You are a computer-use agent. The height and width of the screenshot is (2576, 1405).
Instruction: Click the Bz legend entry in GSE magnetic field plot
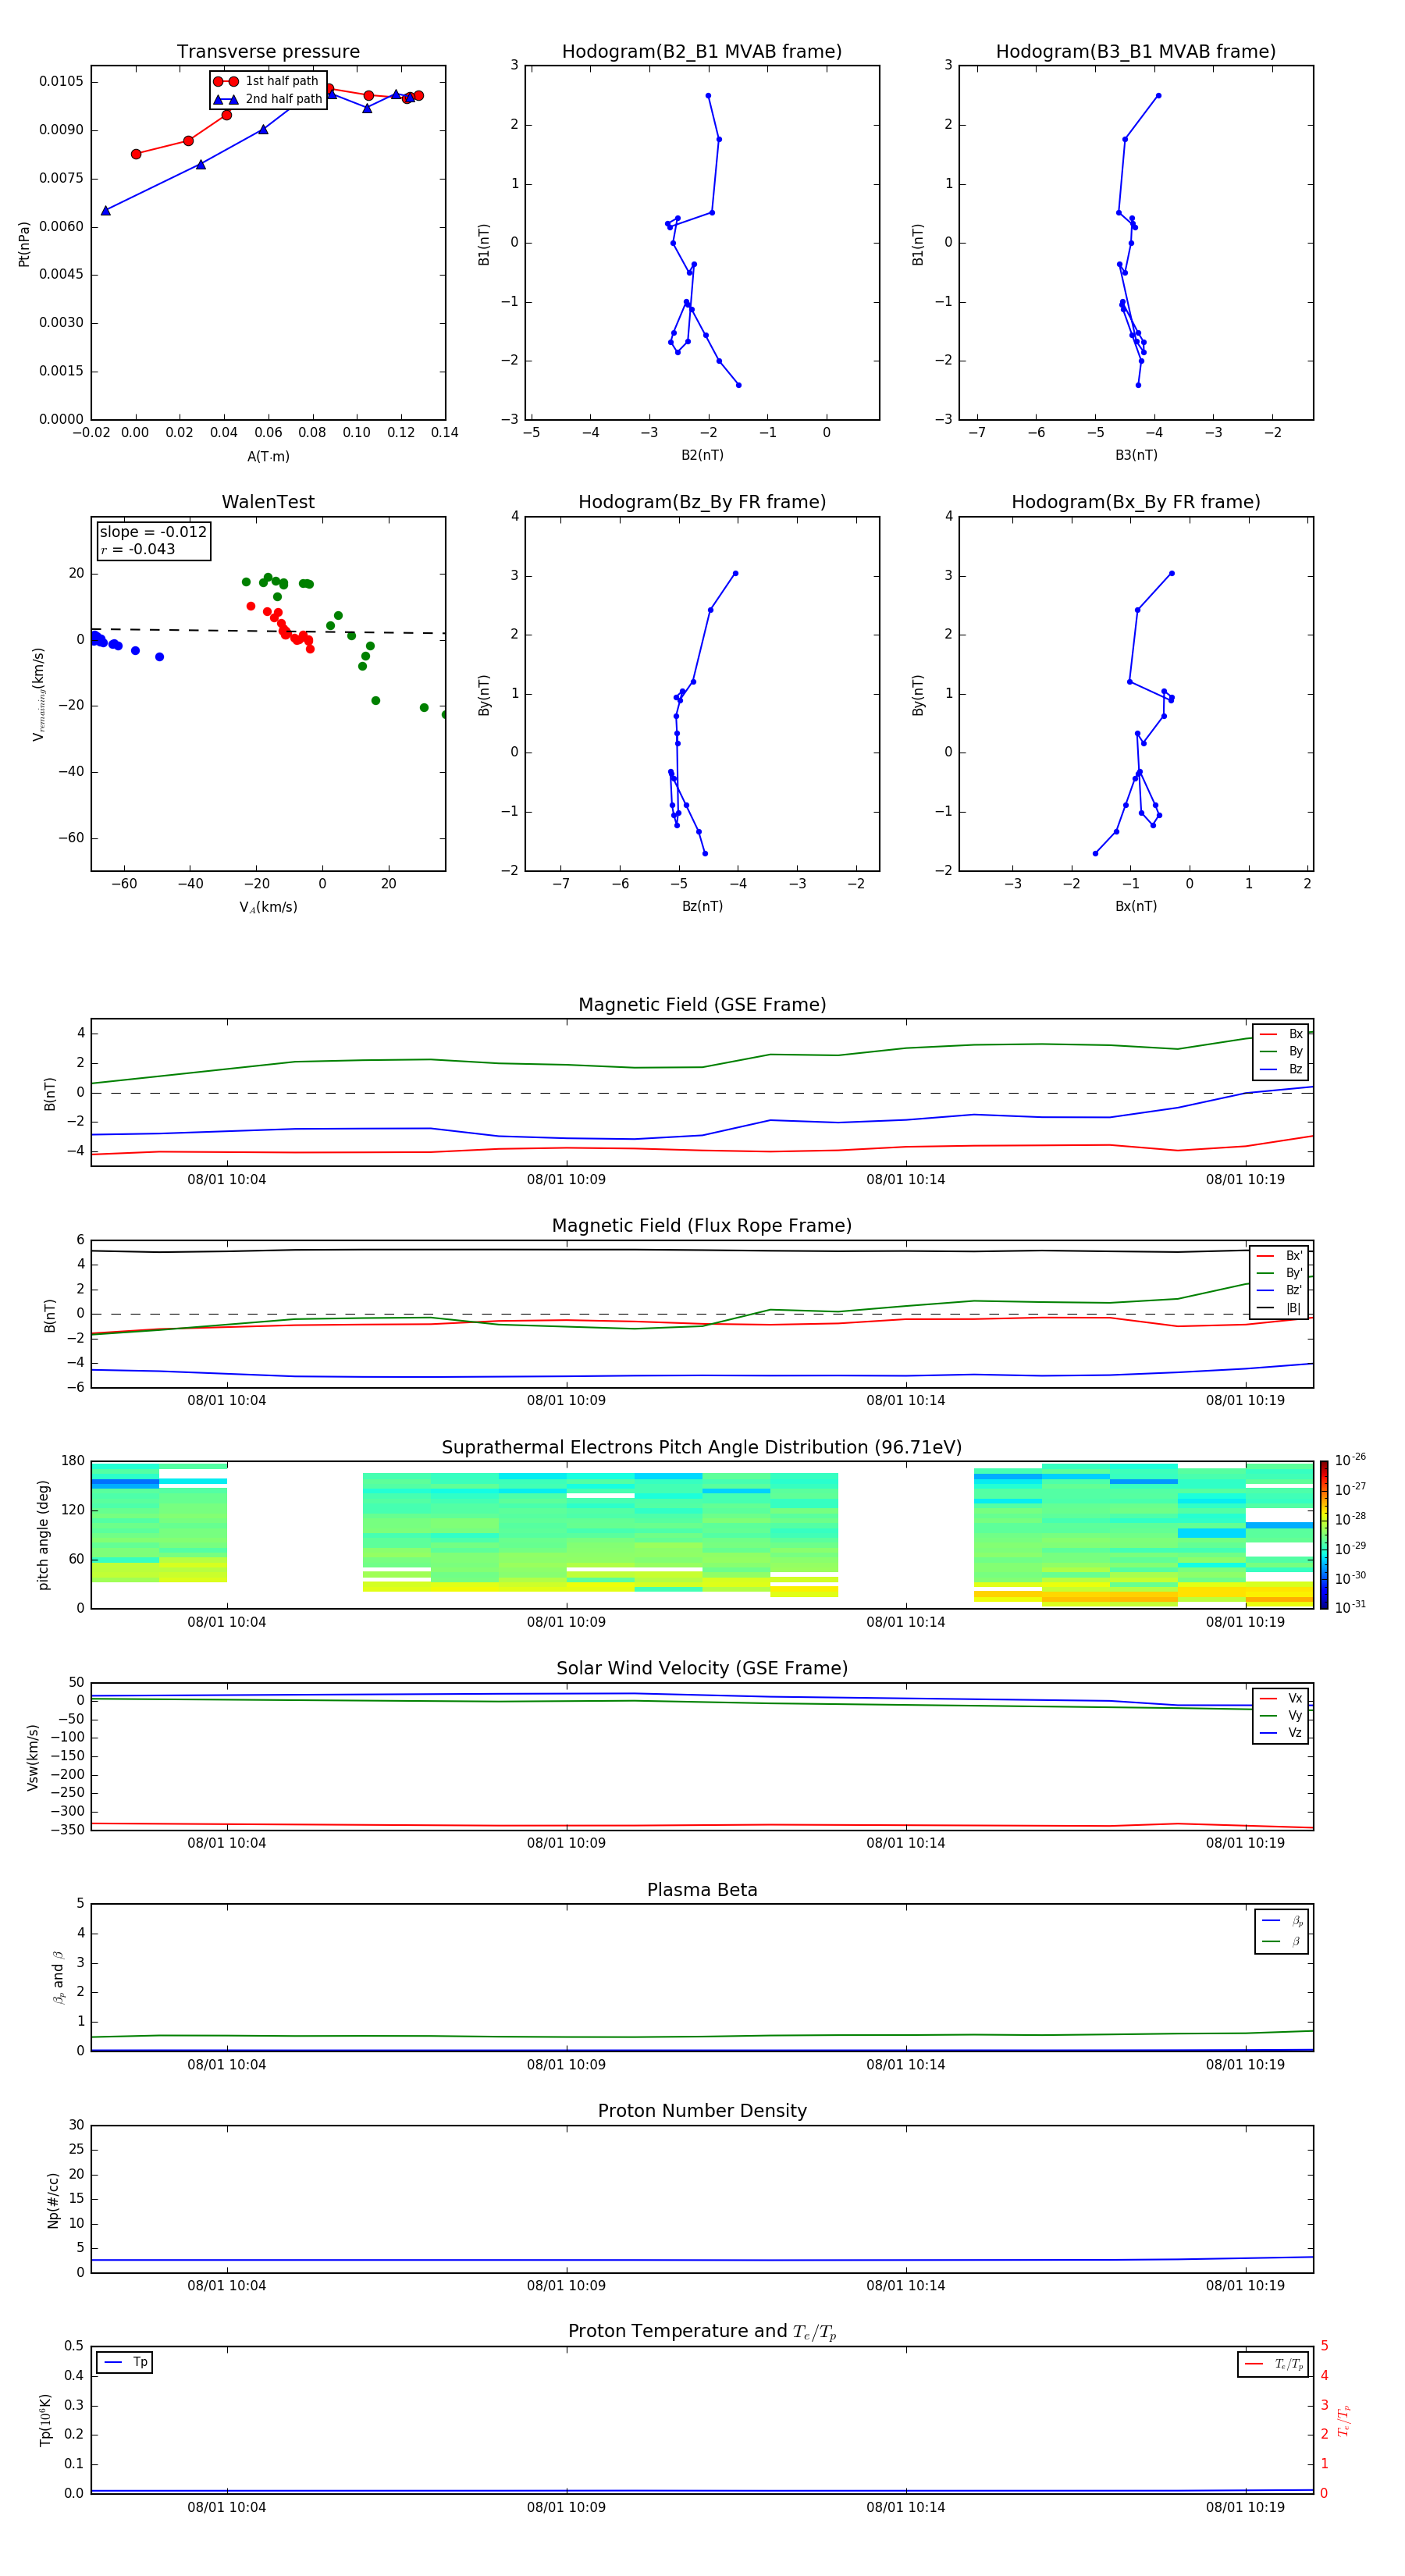1281,1069
